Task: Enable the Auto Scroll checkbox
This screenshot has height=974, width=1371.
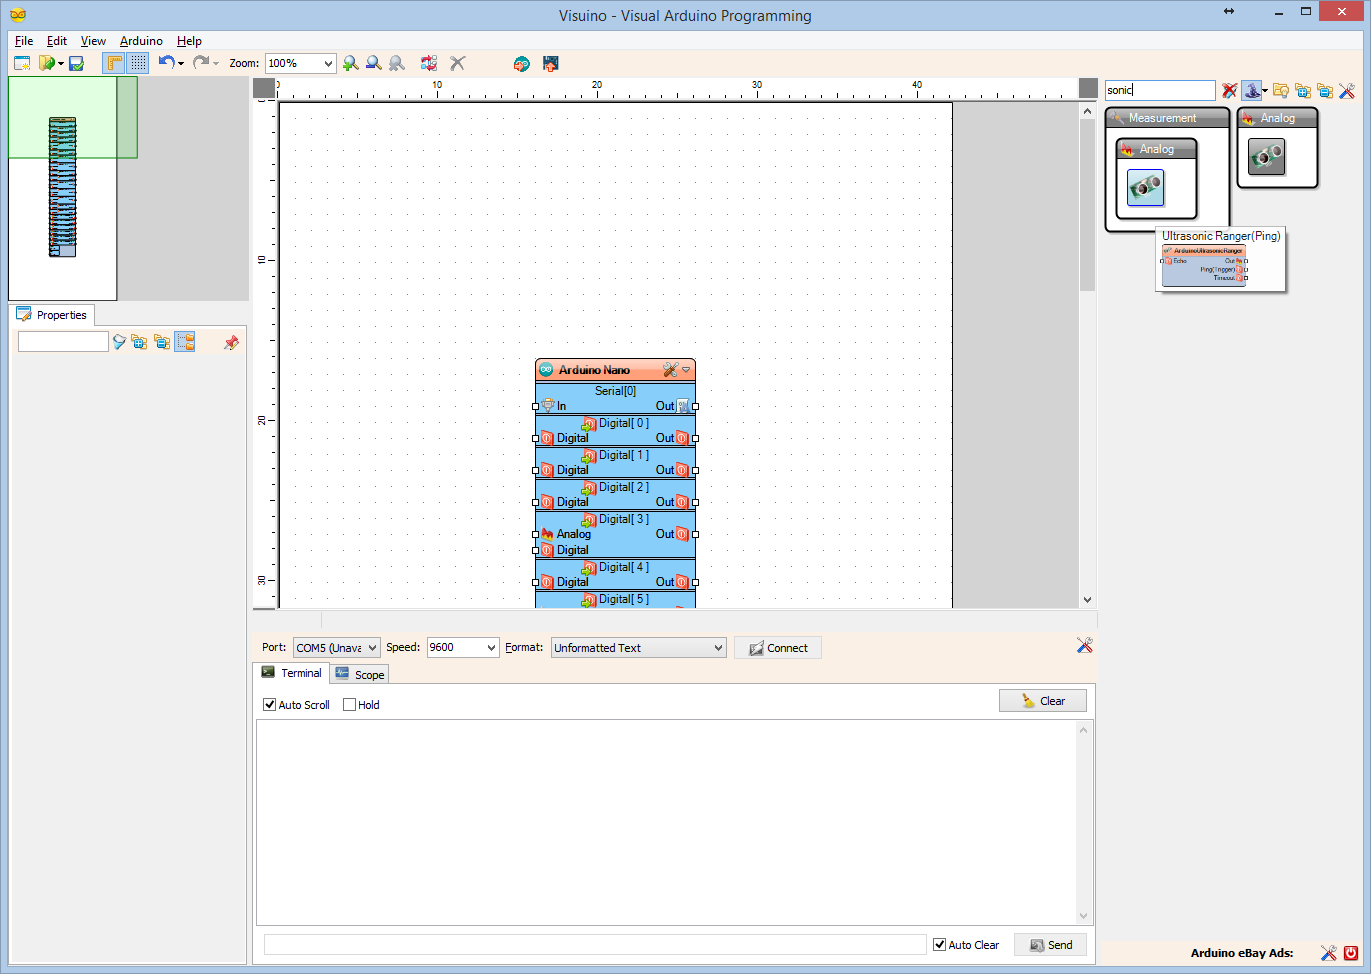Action: pos(269,705)
